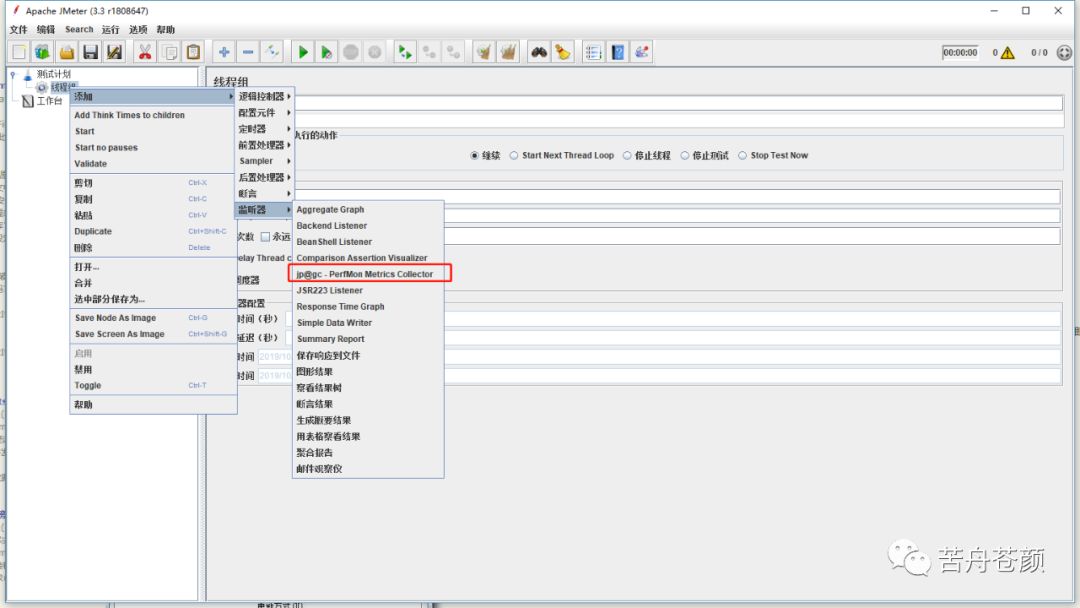Click the Collapse All minus icon
1080x608 pixels.
pos(248,52)
